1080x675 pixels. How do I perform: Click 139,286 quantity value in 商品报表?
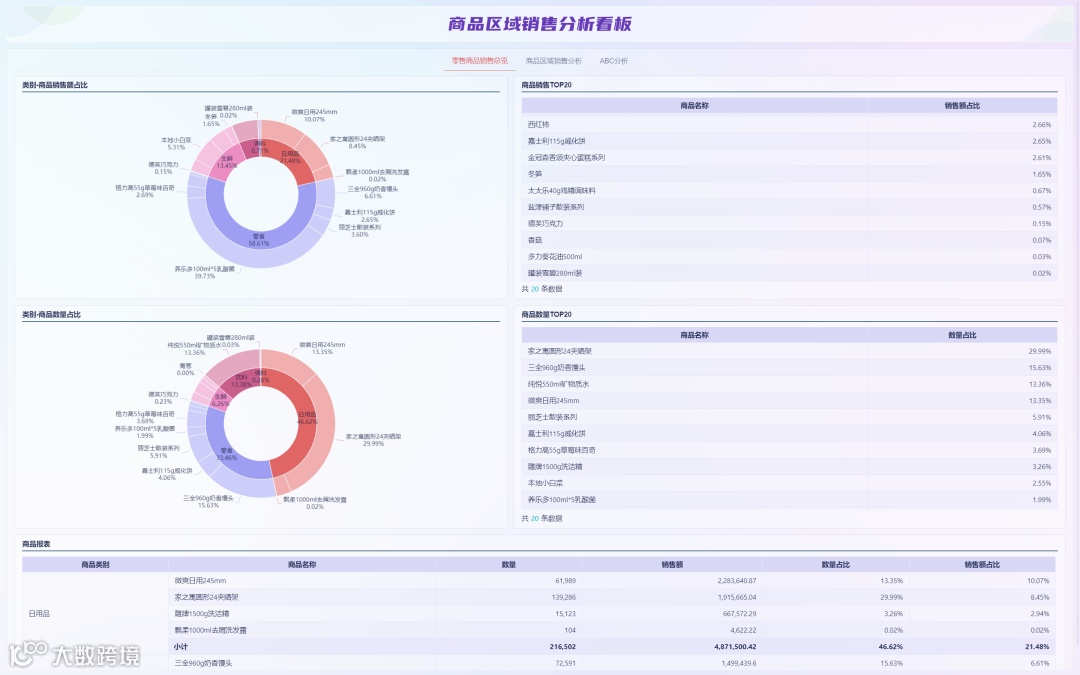pyautogui.click(x=564, y=597)
